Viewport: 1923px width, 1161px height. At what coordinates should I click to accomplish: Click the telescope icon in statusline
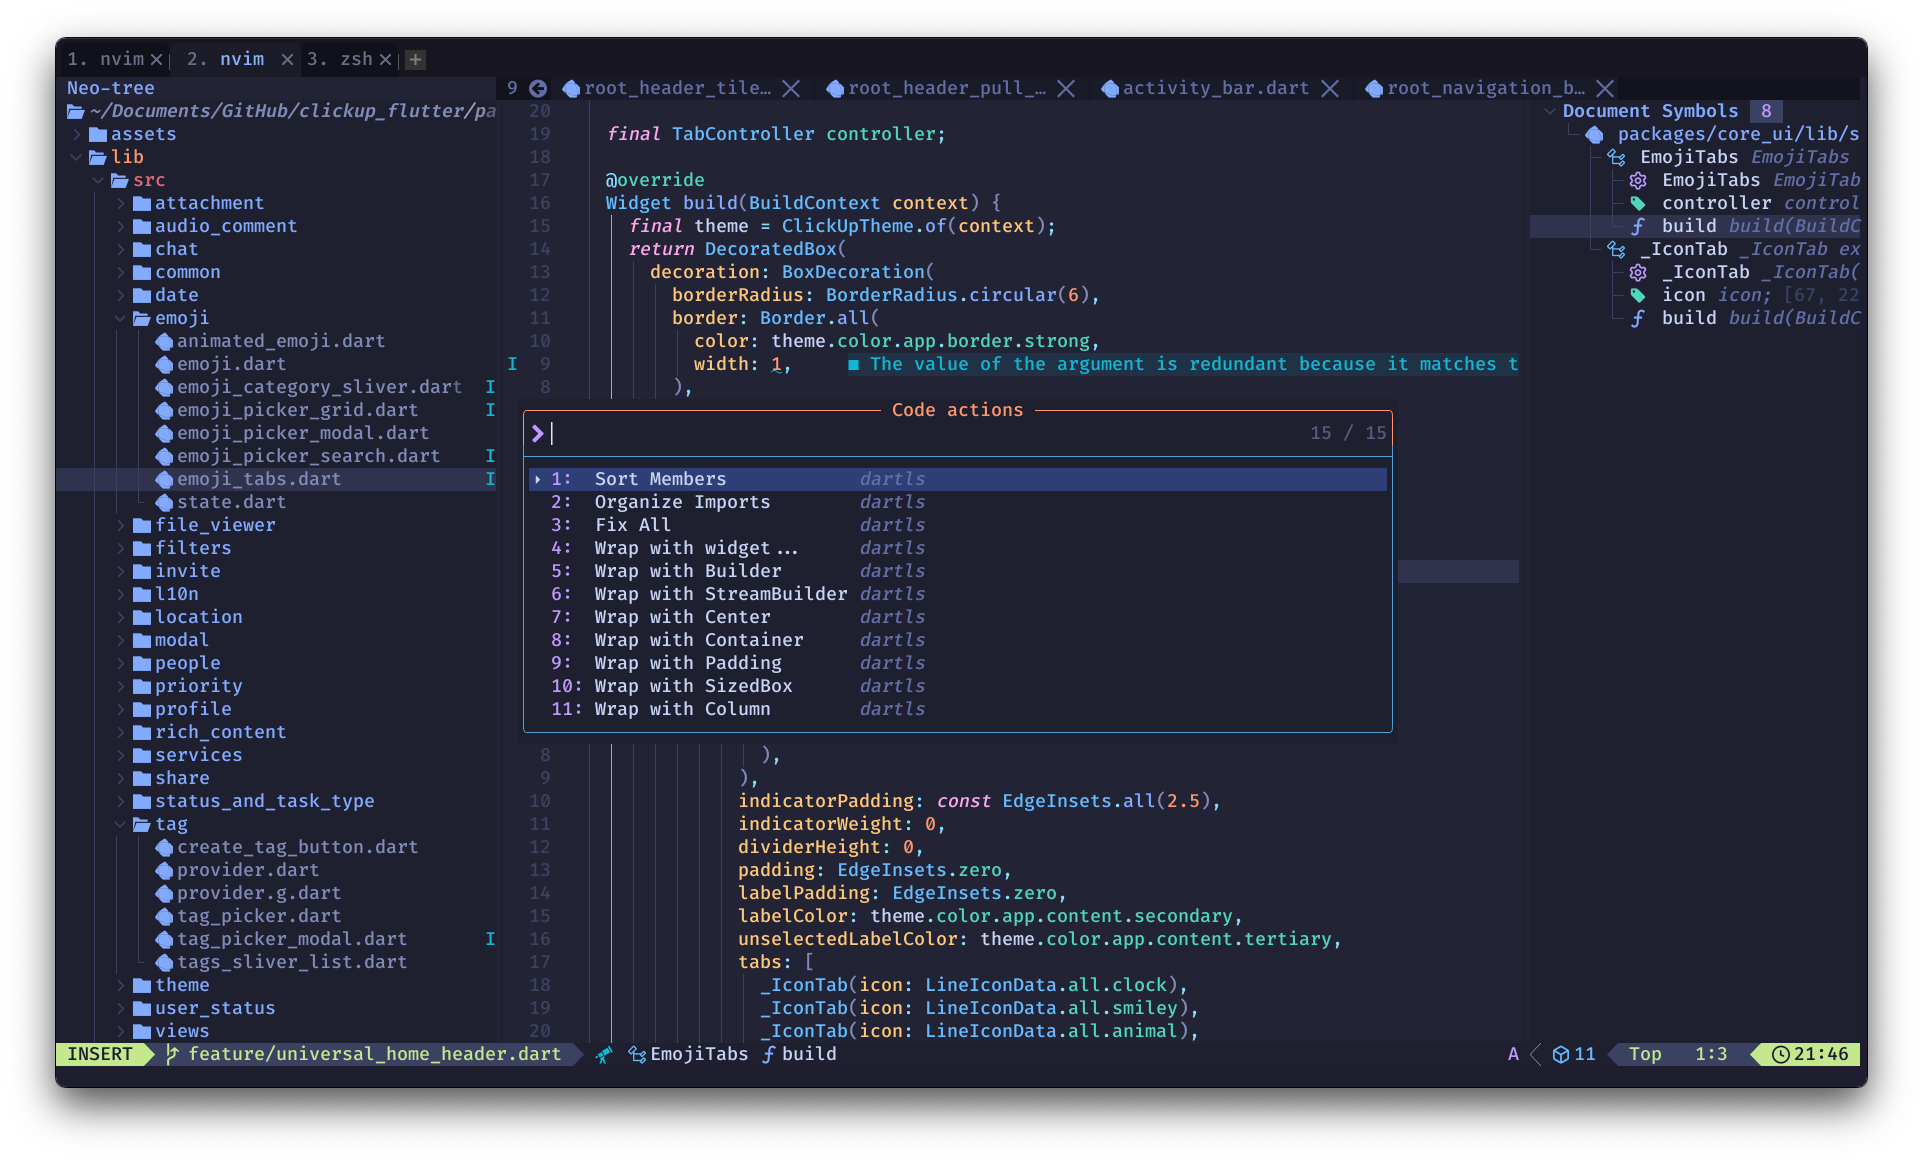604,1054
